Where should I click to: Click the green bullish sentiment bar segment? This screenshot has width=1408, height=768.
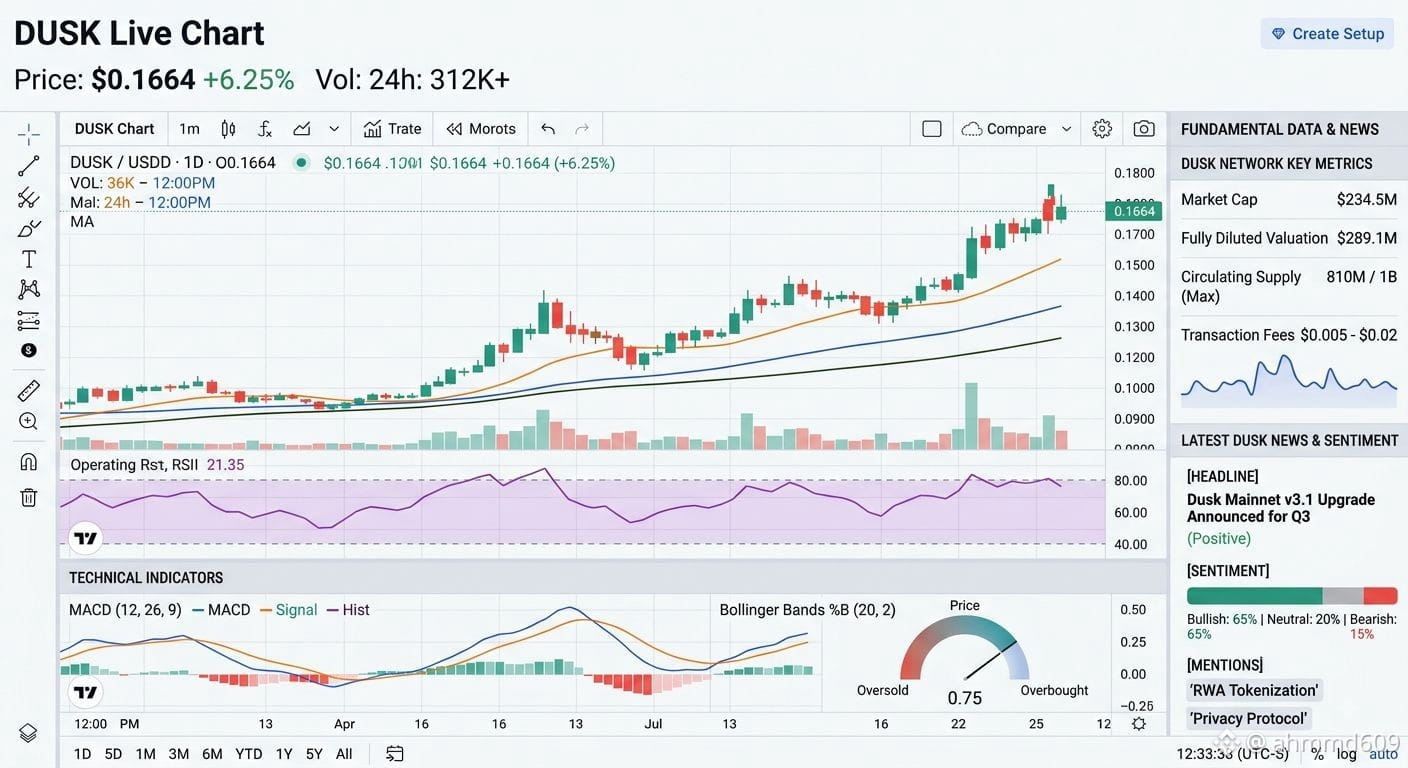[x=1254, y=595]
